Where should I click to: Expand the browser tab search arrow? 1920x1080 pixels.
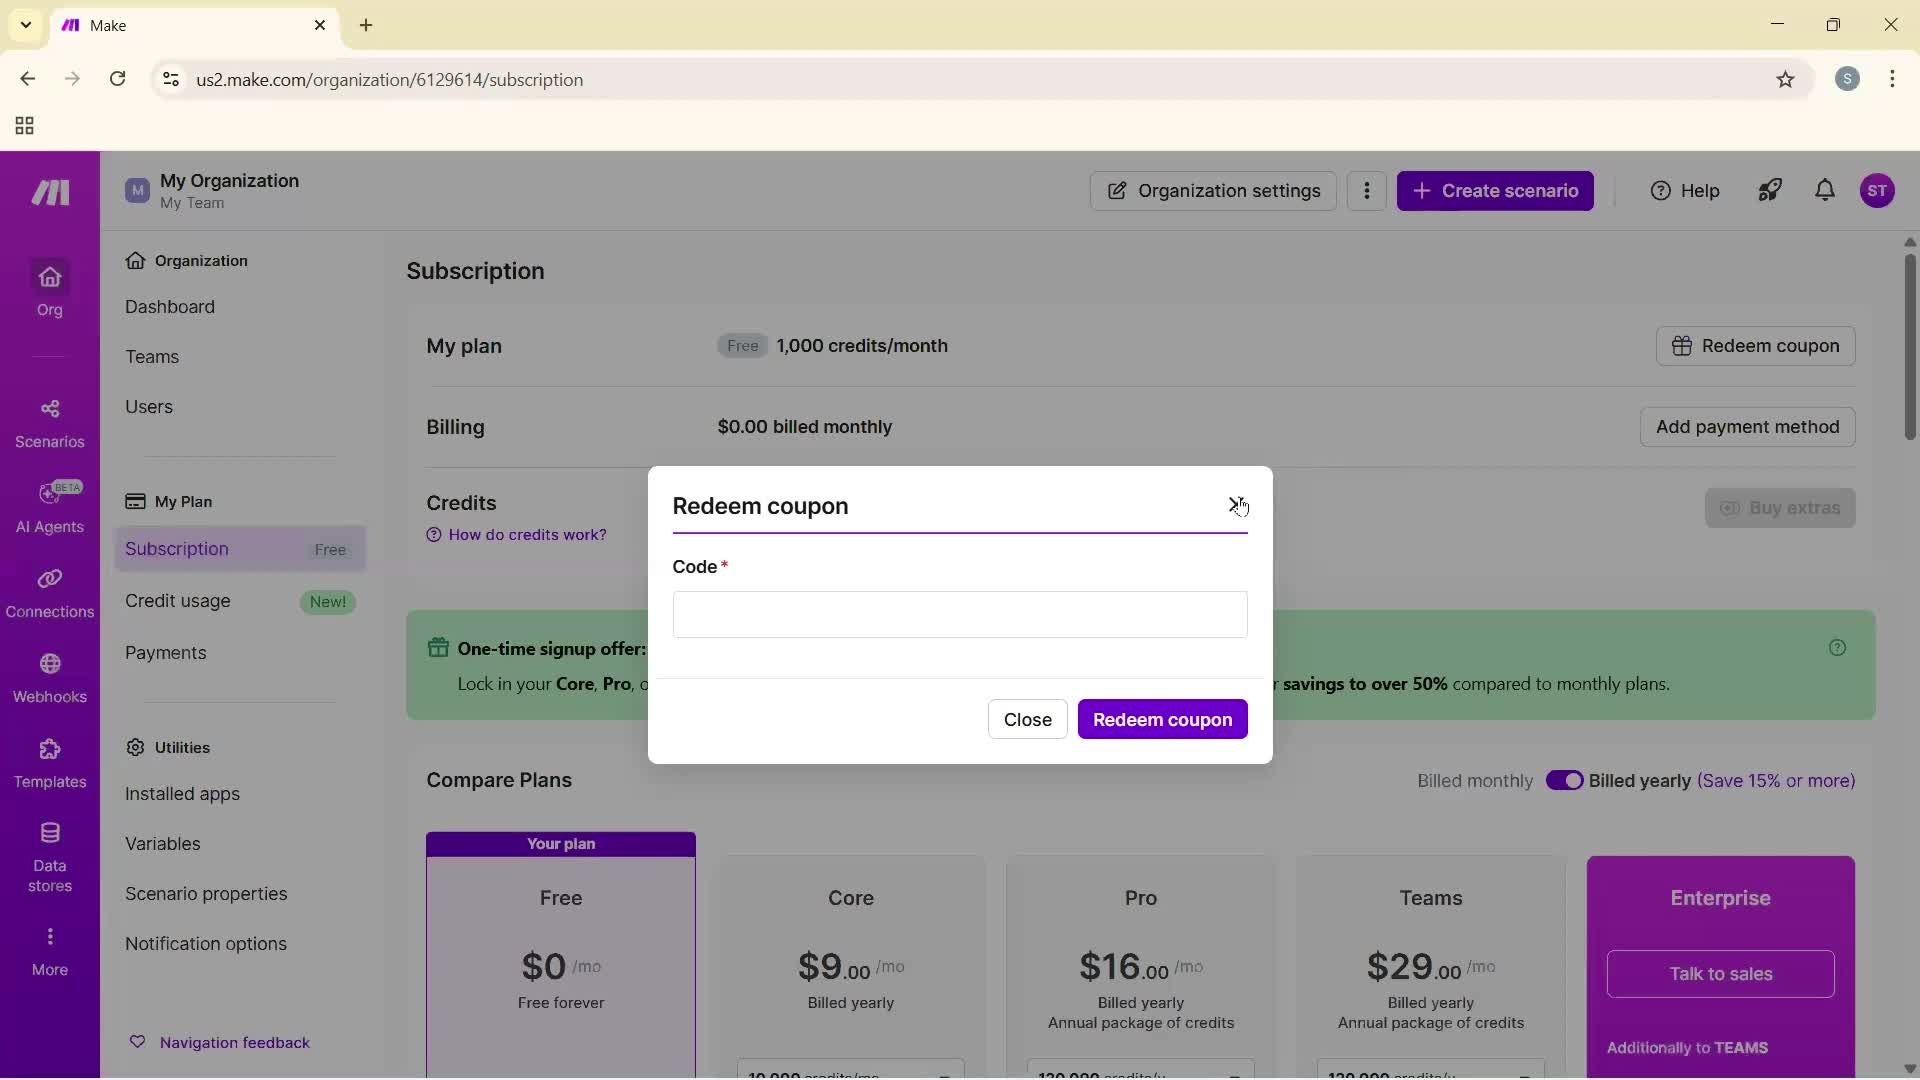tap(25, 25)
